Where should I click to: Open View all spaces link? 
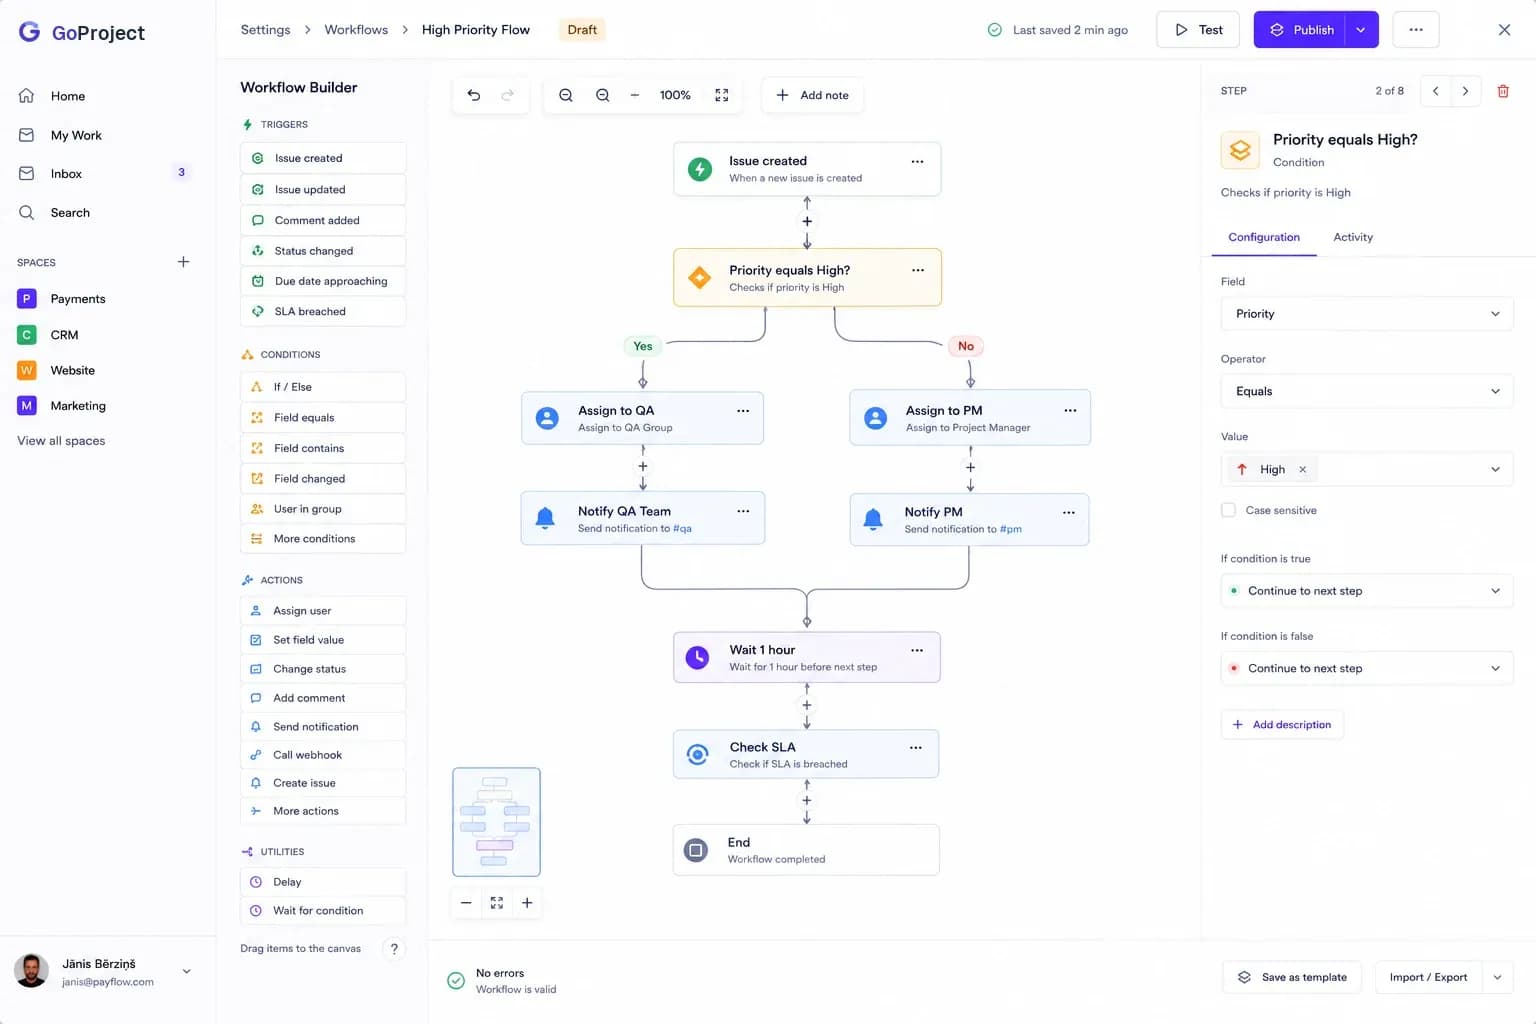pyautogui.click(x=61, y=441)
